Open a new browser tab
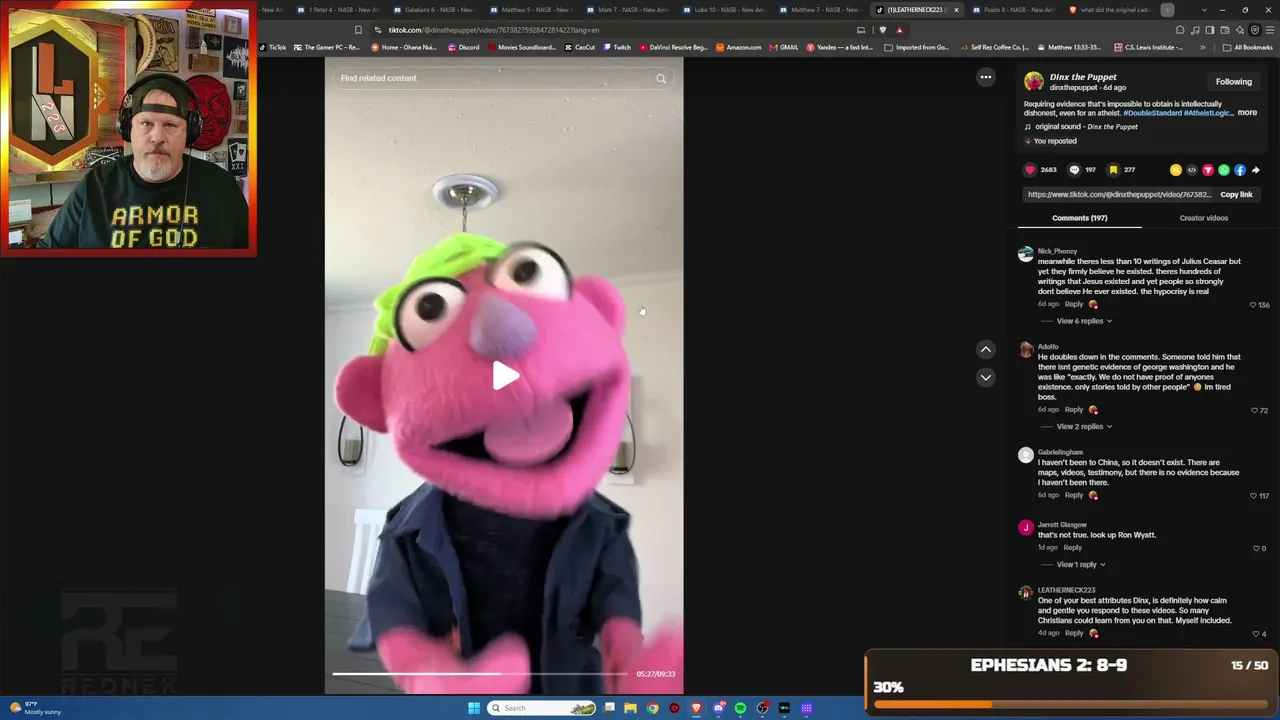 click(x=1167, y=10)
